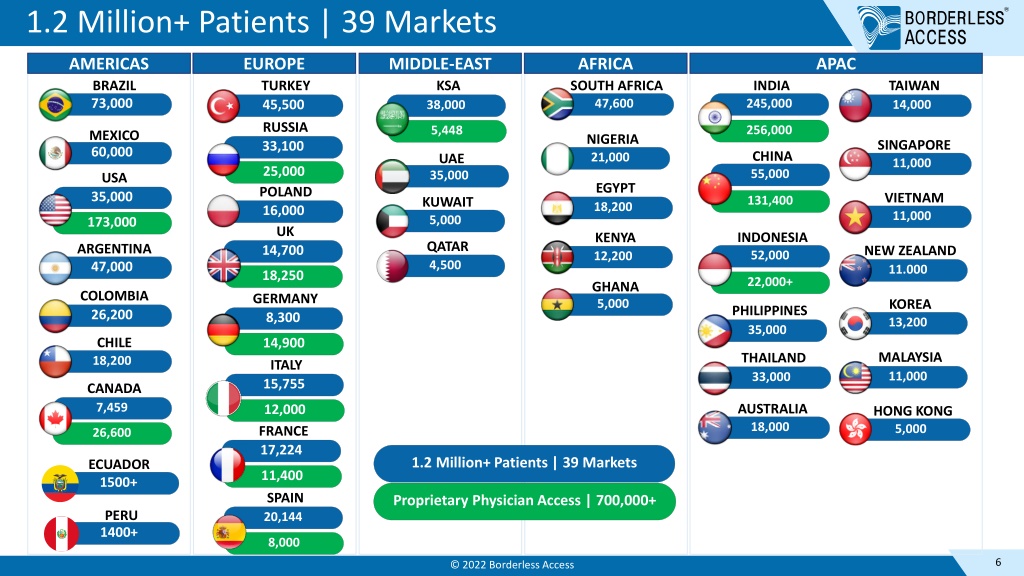Click the Hong Kong flag icon
The image size is (1024, 576).
click(x=855, y=429)
